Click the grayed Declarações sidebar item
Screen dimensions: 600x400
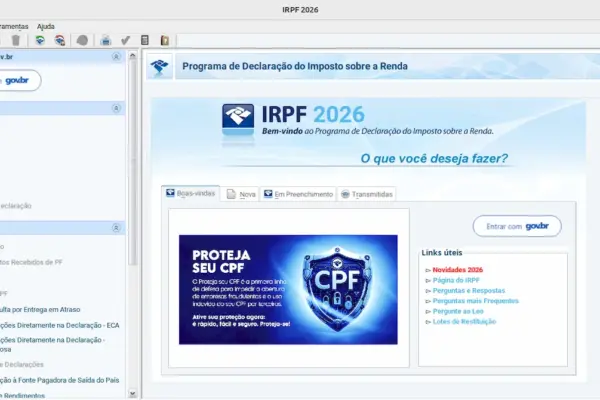[22, 364]
